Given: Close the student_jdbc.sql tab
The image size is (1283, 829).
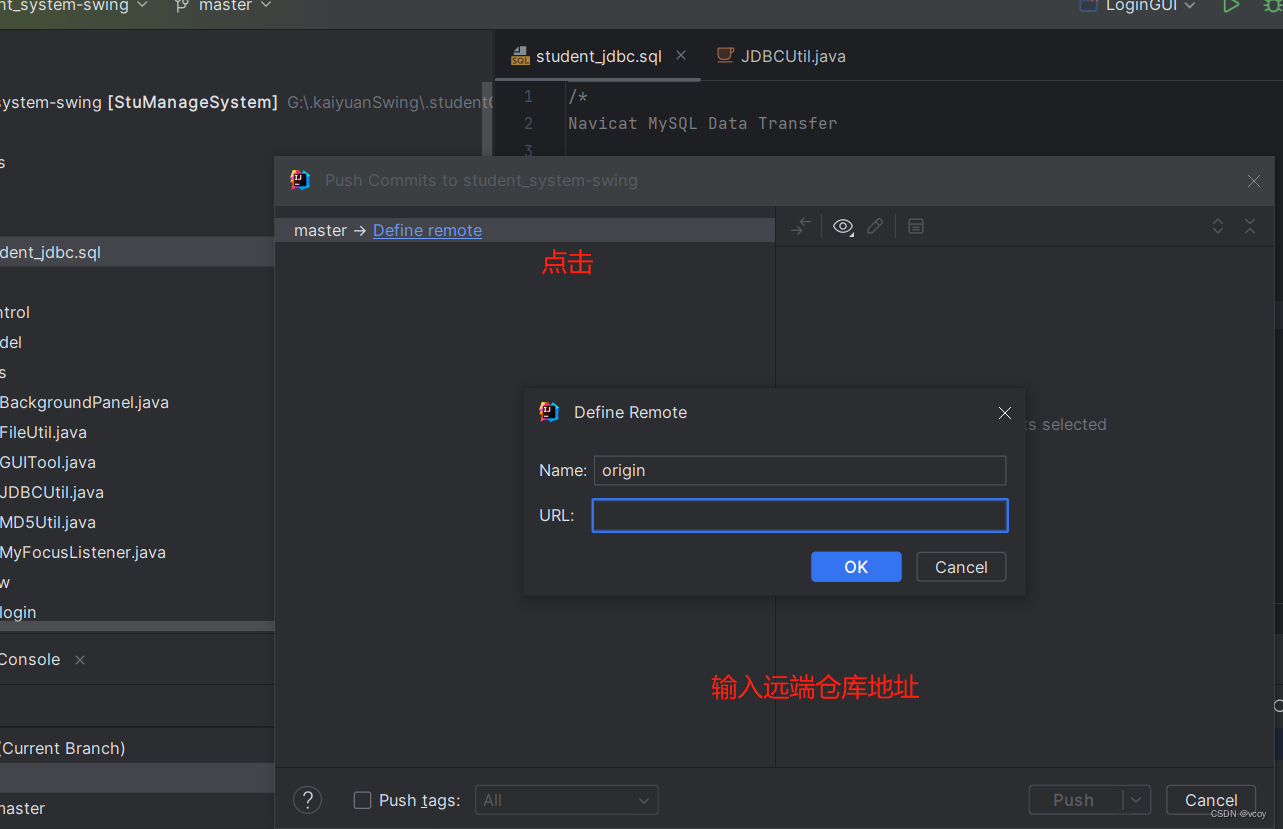Looking at the screenshot, I should [x=681, y=56].
